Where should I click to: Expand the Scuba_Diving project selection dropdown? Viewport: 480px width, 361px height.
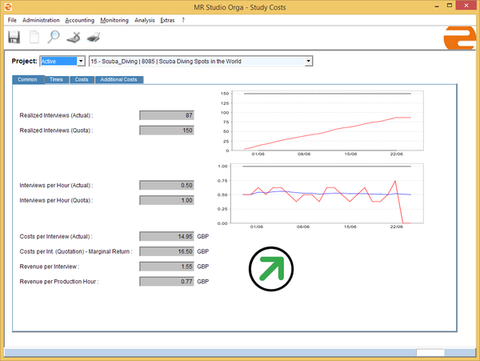click(308, 61)
